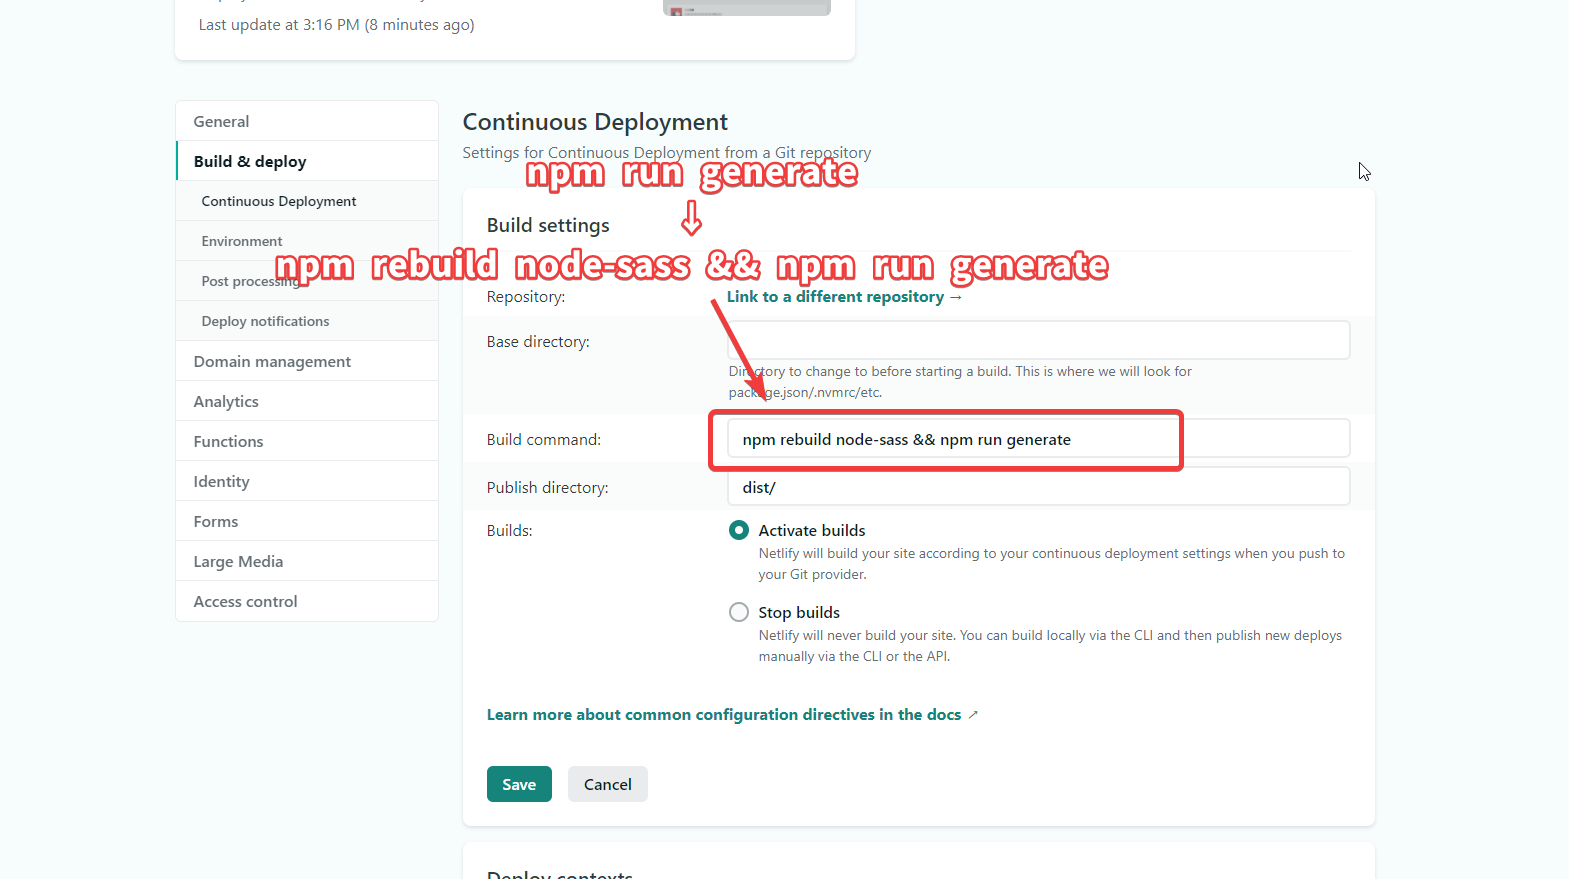Screen dimensions: 1569x879
Task: Click the Cancel button
Action: [x=608, y=784]
